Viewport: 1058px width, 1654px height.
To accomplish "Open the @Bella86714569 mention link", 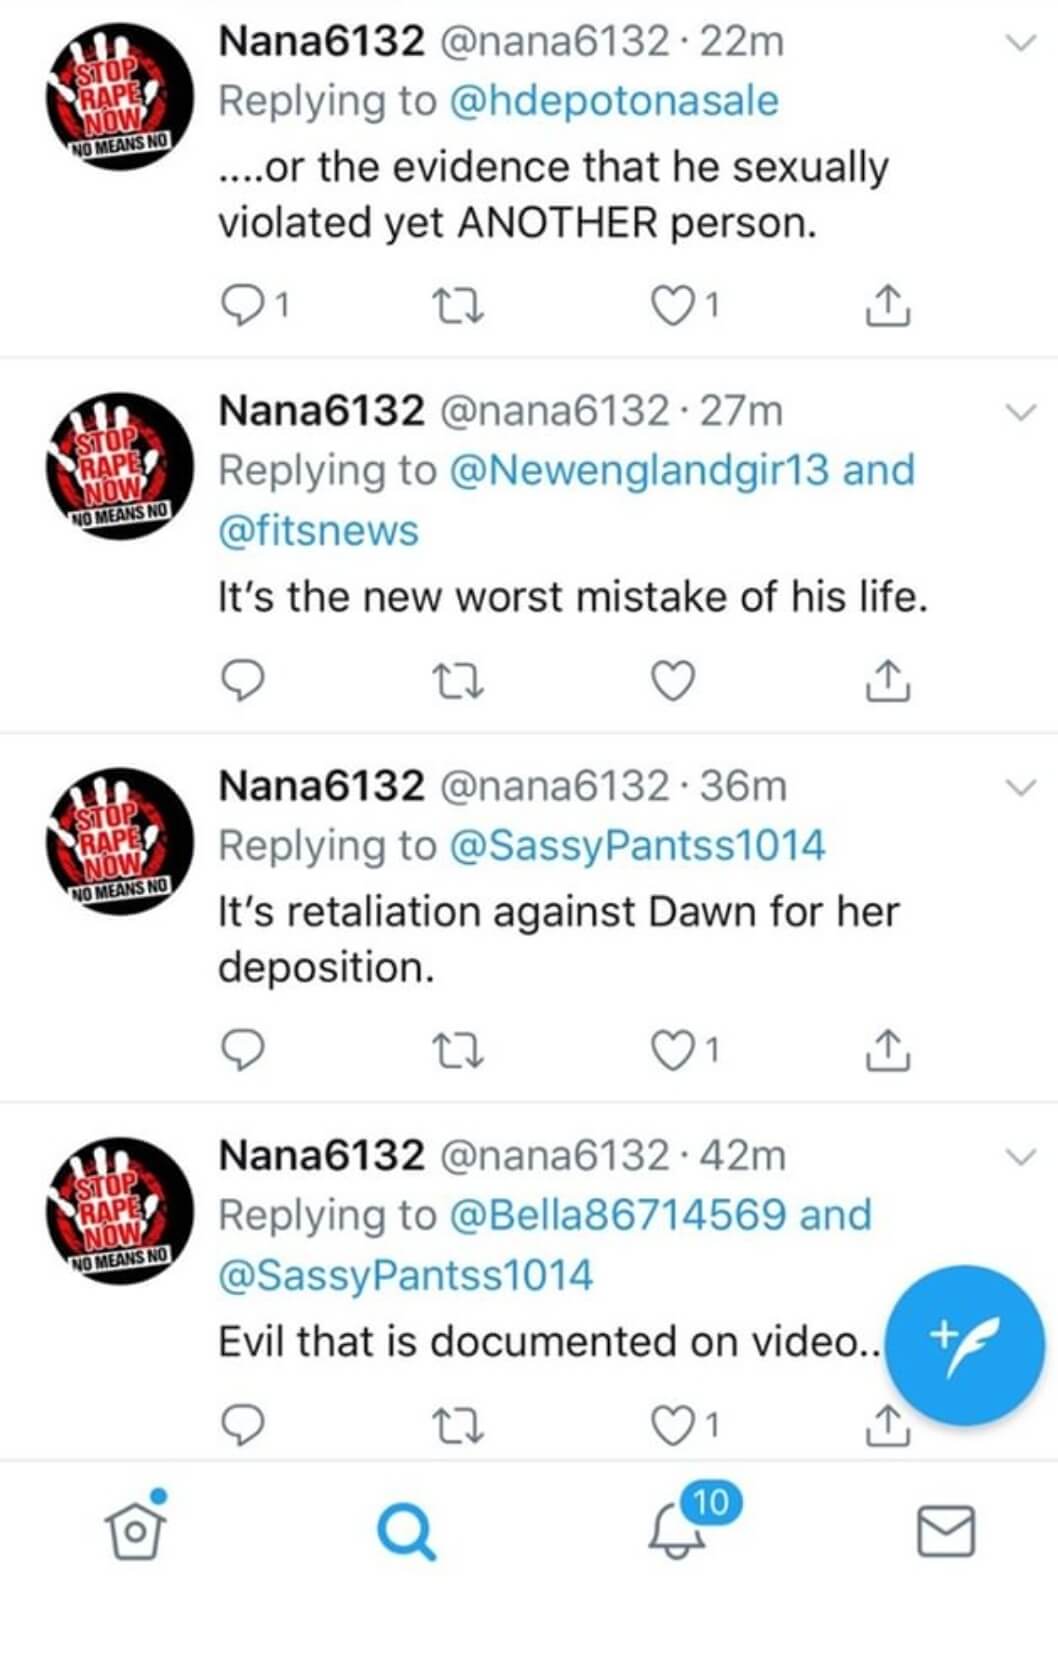I will click(x=618, y=1215).
